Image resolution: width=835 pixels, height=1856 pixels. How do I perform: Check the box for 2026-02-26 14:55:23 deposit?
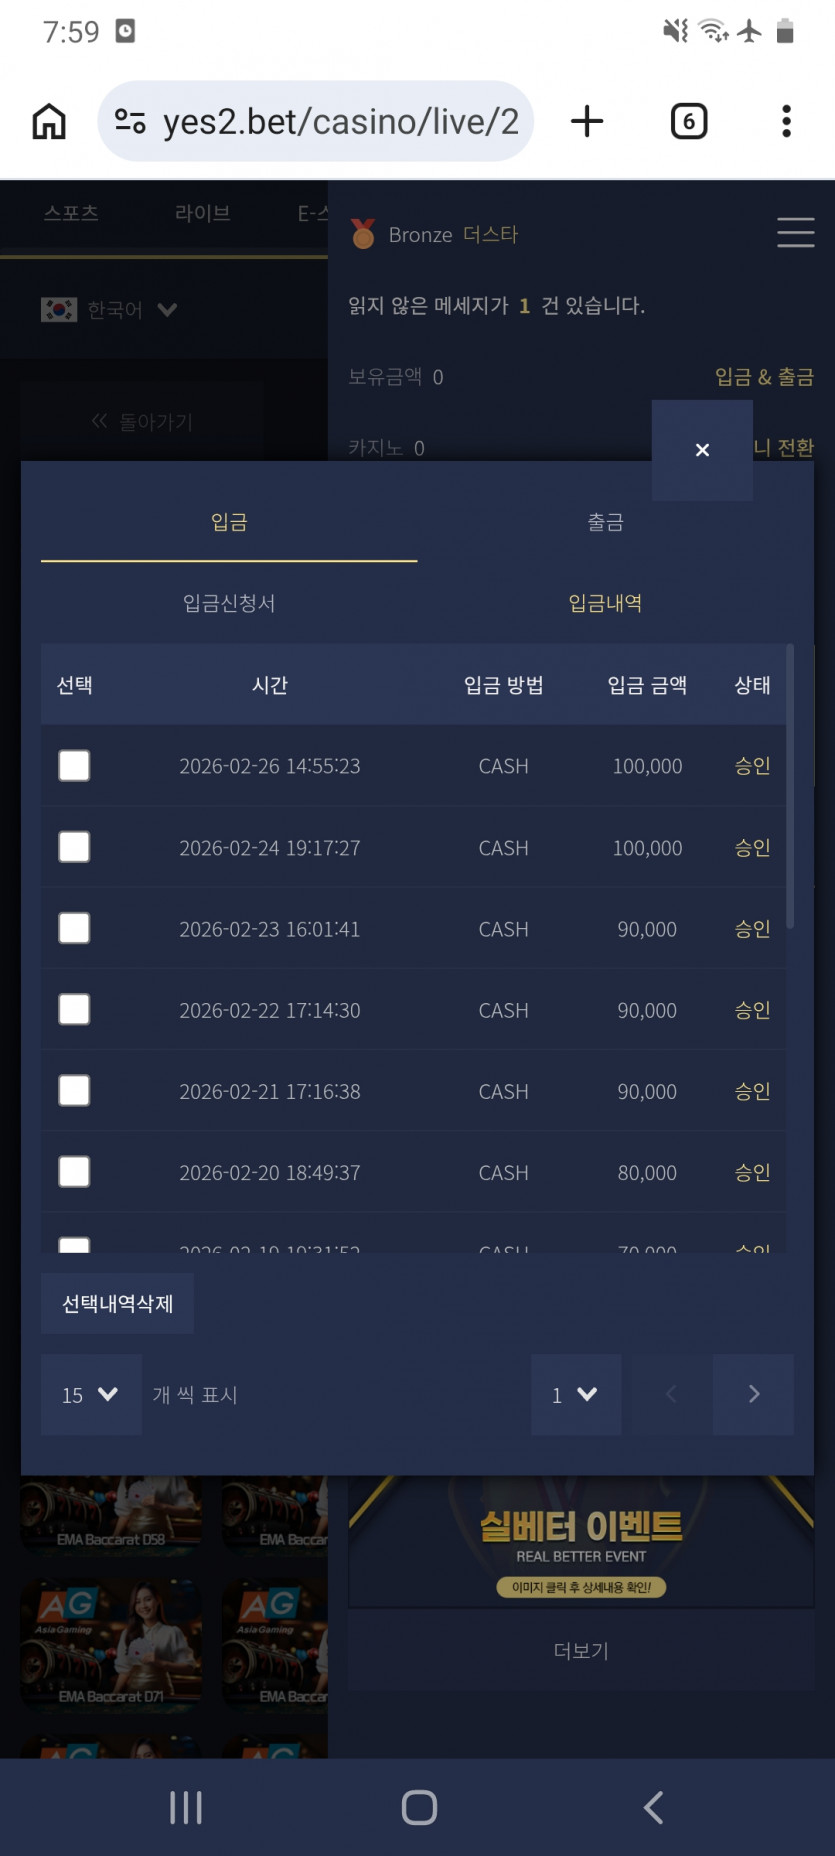point(74,766)
